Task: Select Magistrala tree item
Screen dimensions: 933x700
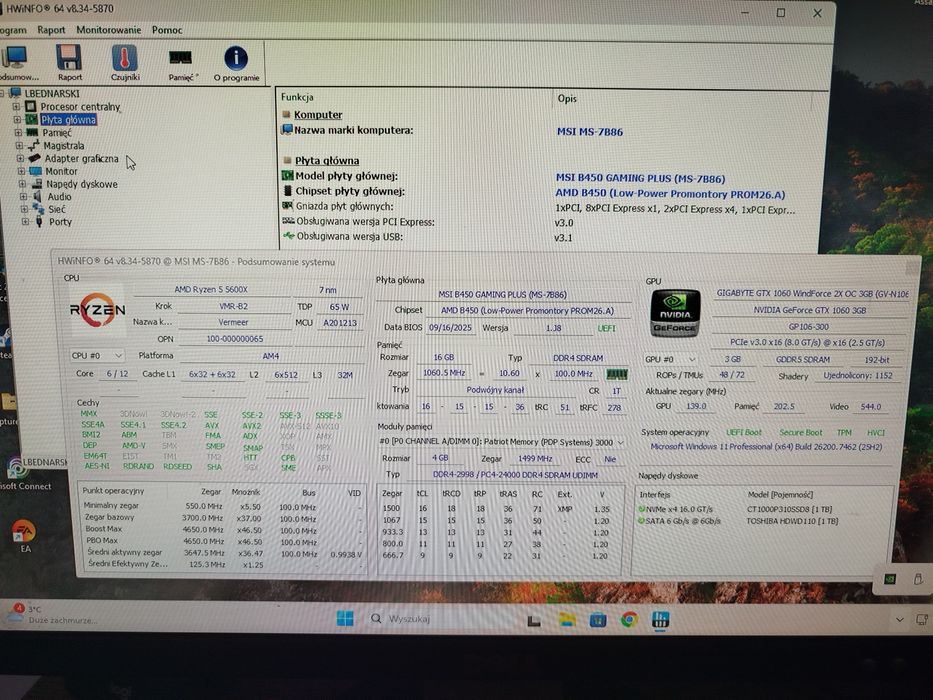Action: 64,145
